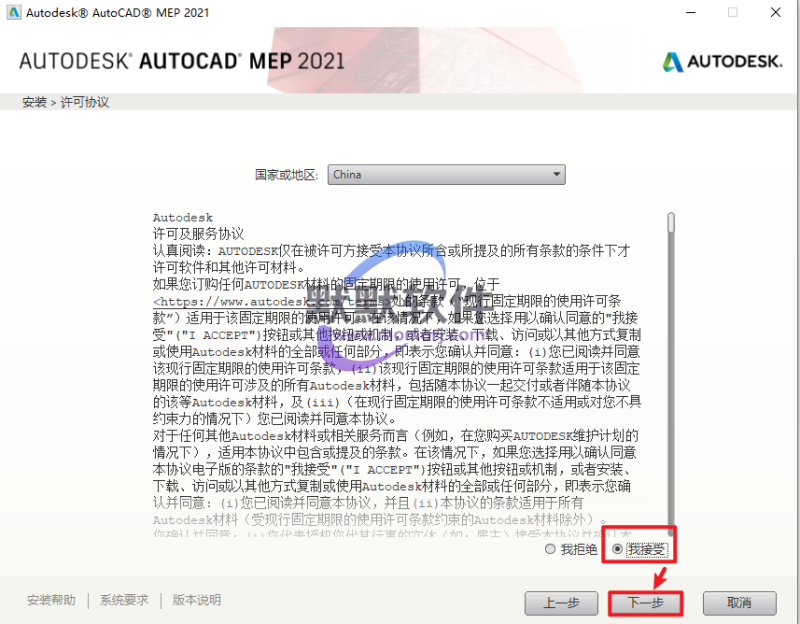Click the 安装 breadcrumb item

[x=34, y=103]
